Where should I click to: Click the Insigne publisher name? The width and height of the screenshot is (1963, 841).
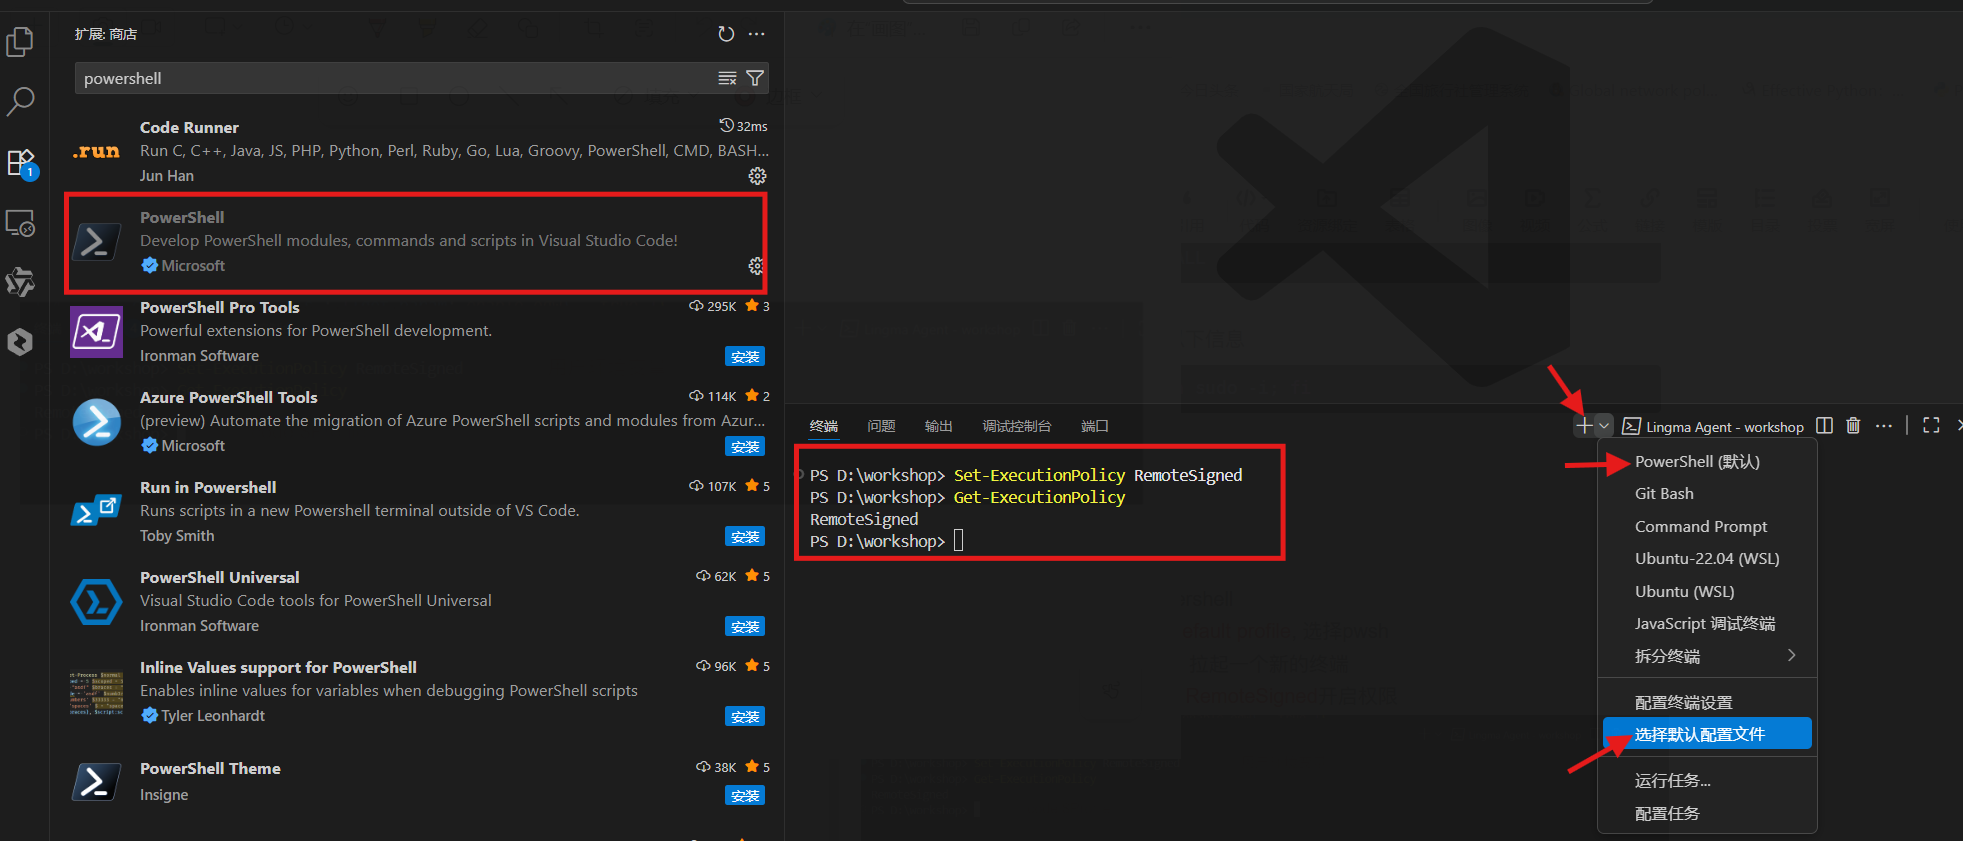[x=164, y=795]
